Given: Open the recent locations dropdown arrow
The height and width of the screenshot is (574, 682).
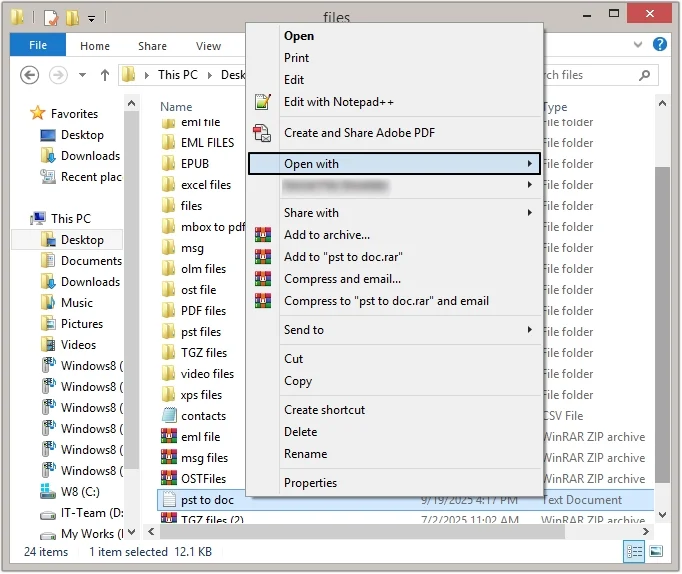Looking at the screenshot, I should pyautogui.click(x=82, y=75).
